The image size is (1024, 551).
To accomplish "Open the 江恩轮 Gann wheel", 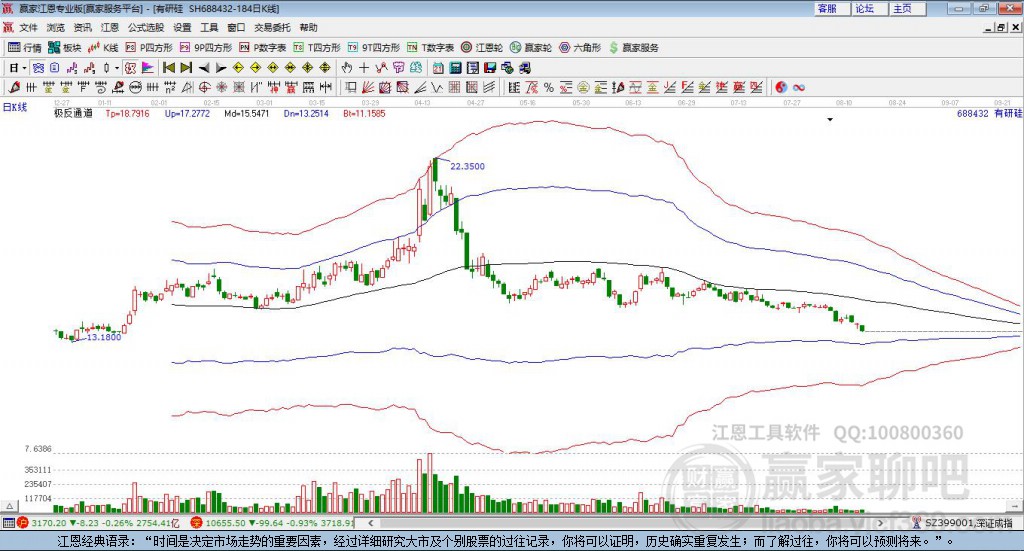I will coord(482,48).
